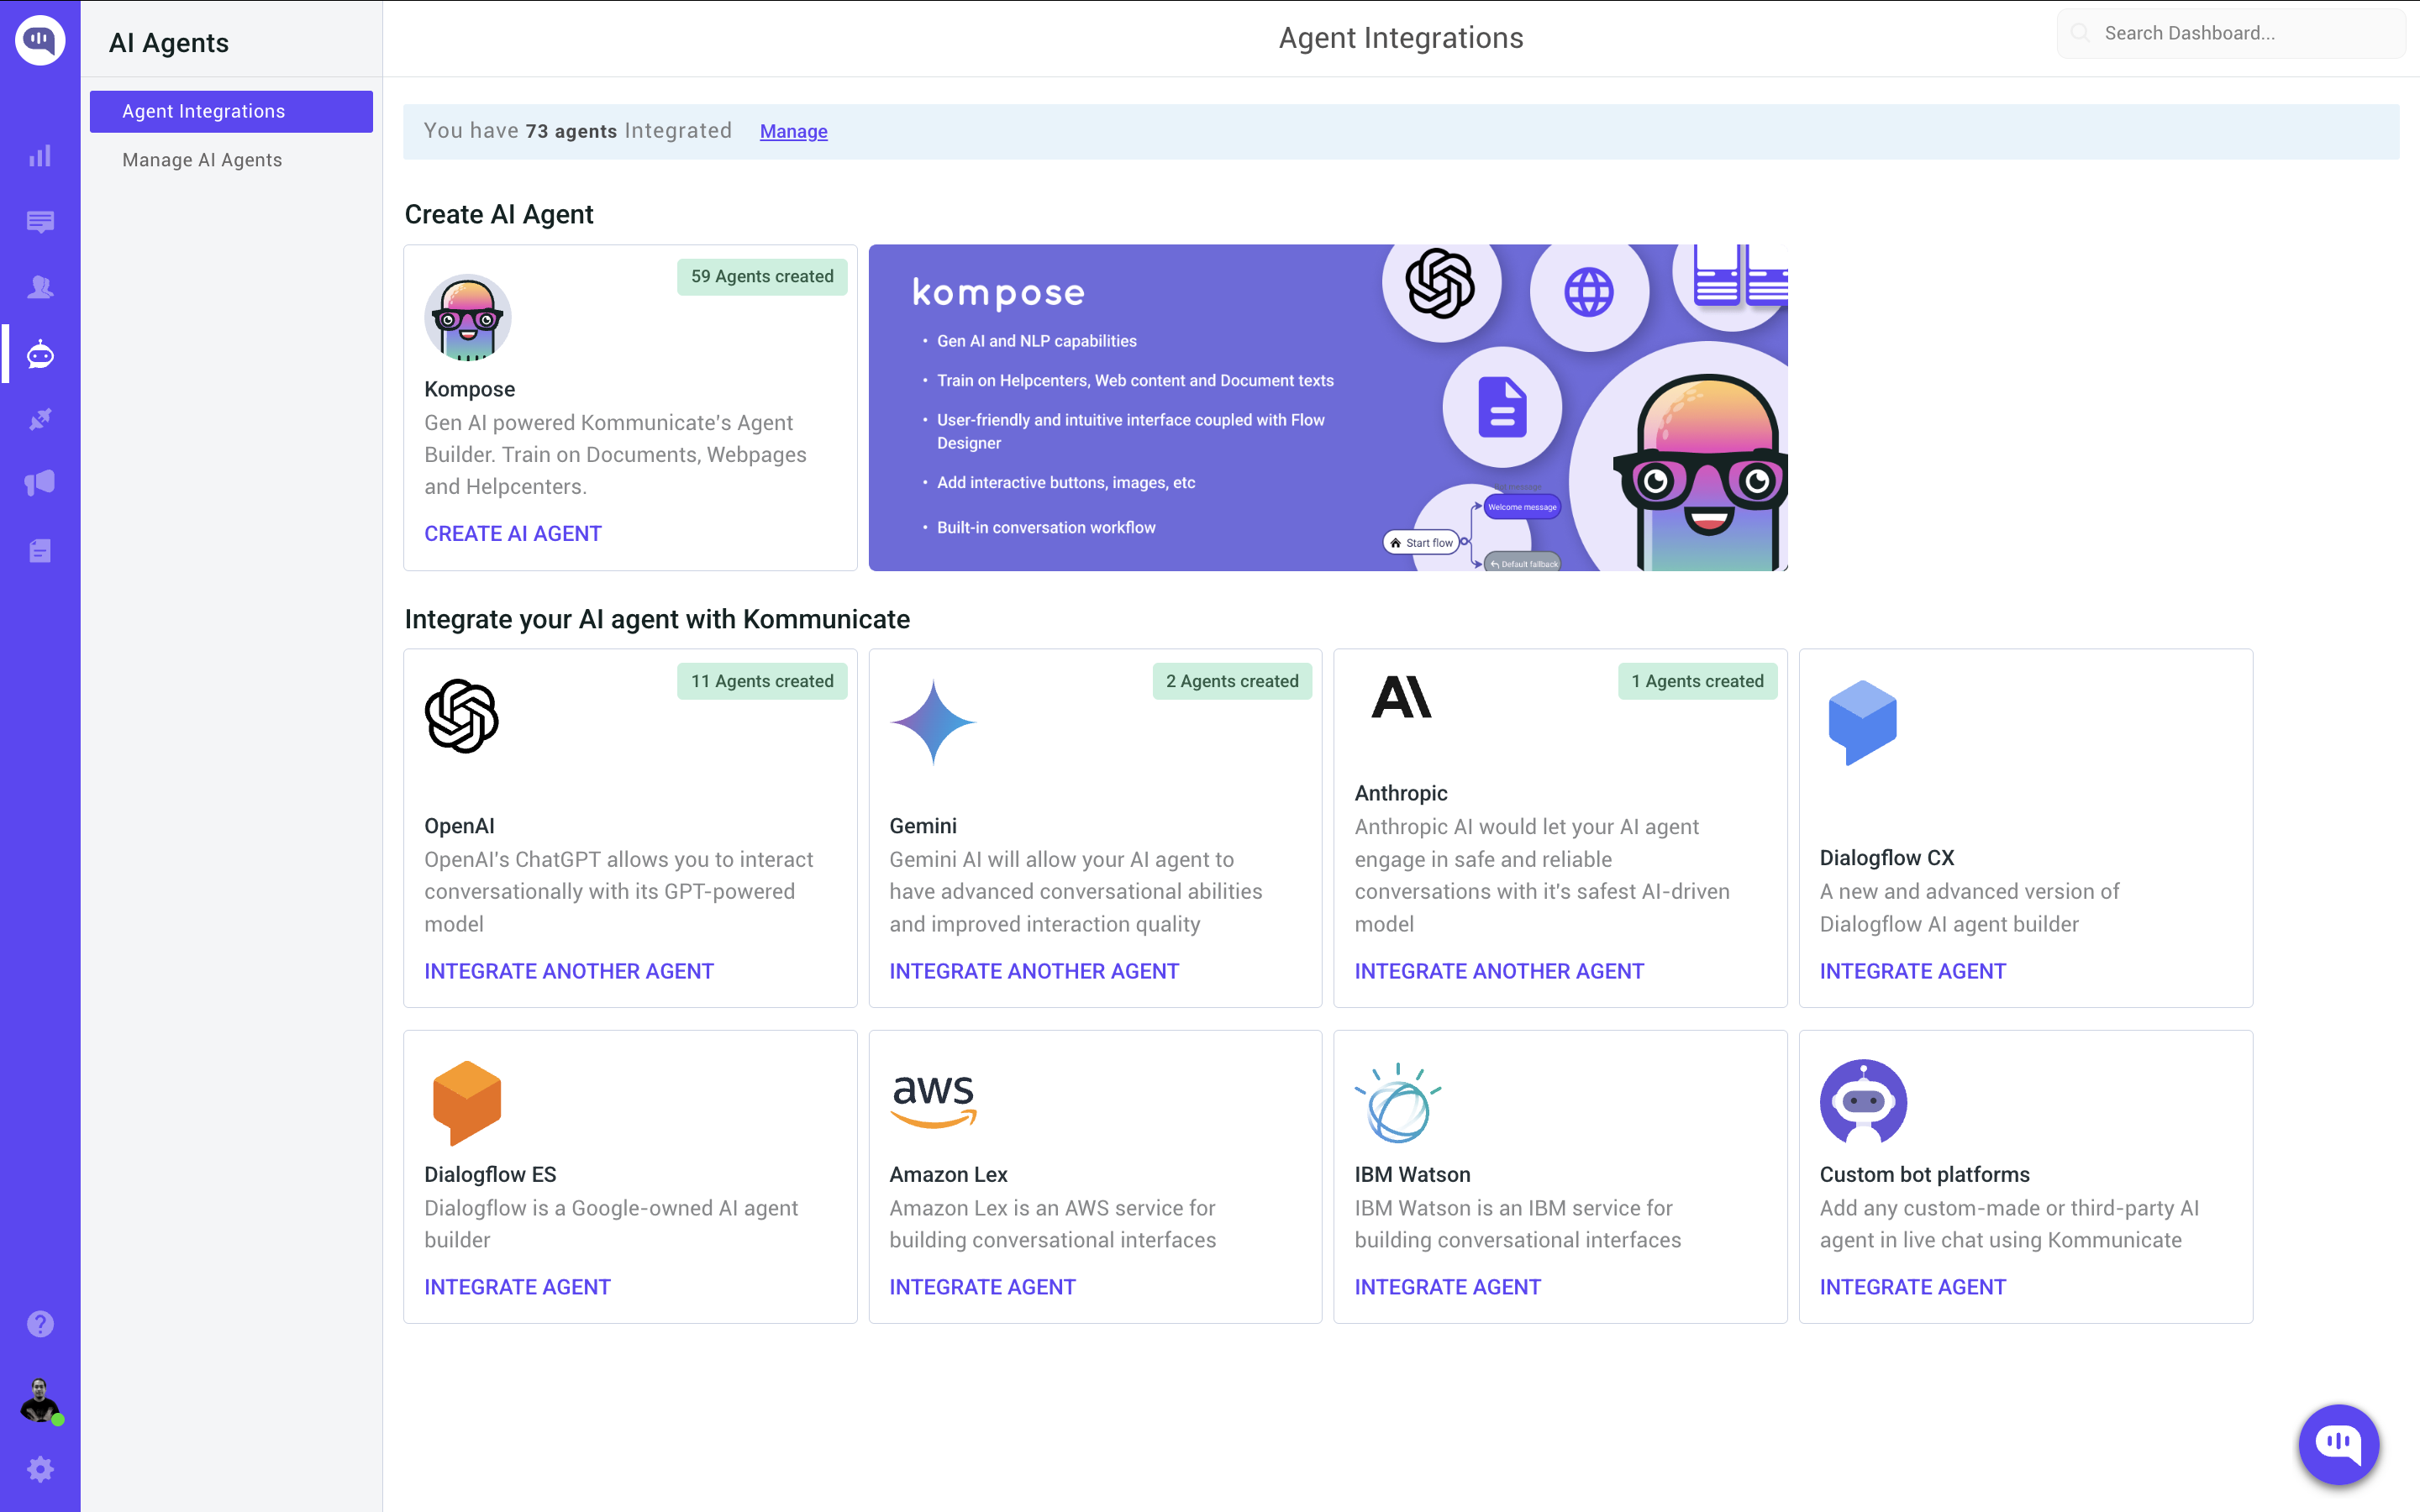Click INTEGRATE AGENT under Amazon Lex
The height and width of the screenshot is (1512, 2420).
click(x=982, y=1287)
